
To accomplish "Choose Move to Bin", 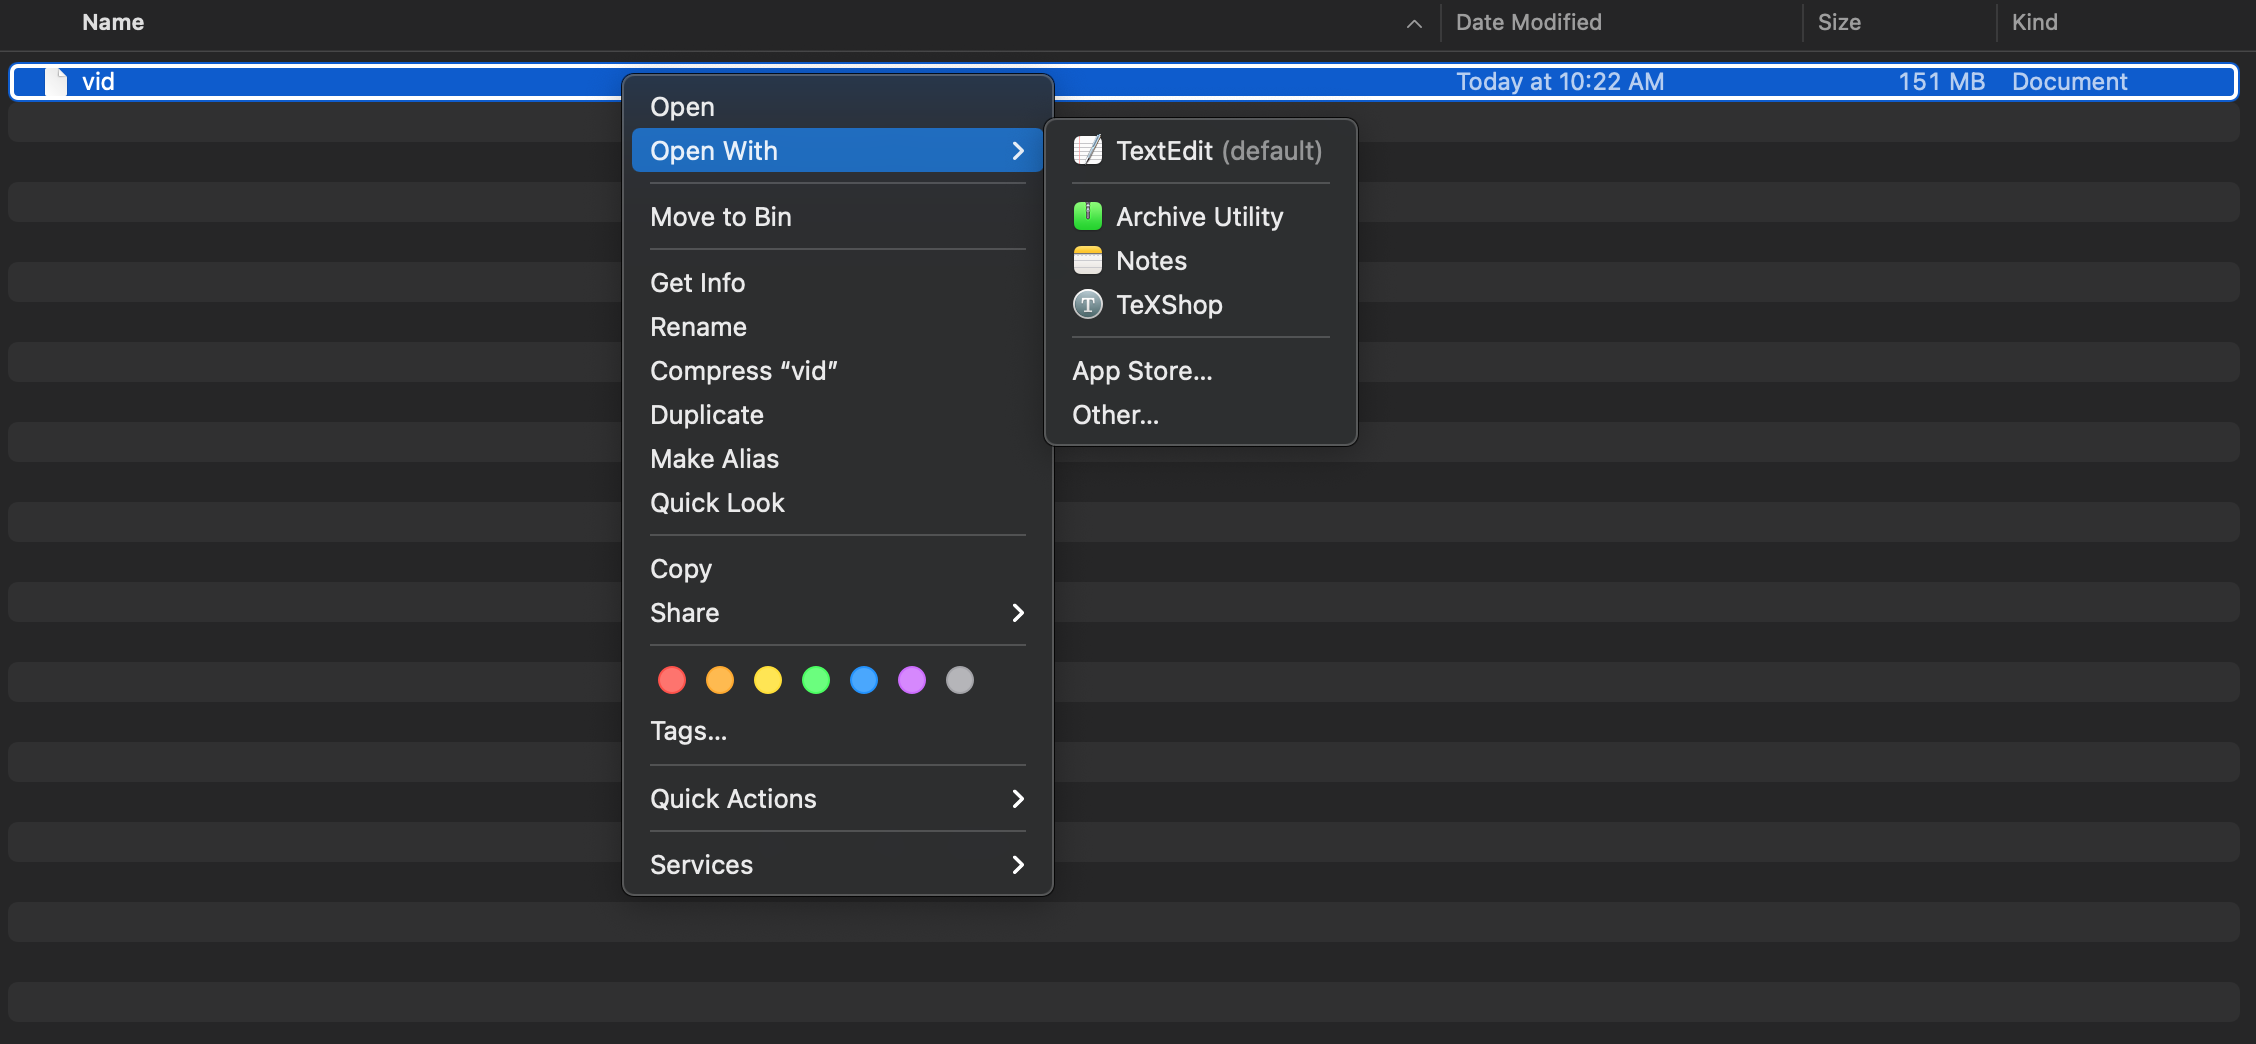I will pos(837,217).
